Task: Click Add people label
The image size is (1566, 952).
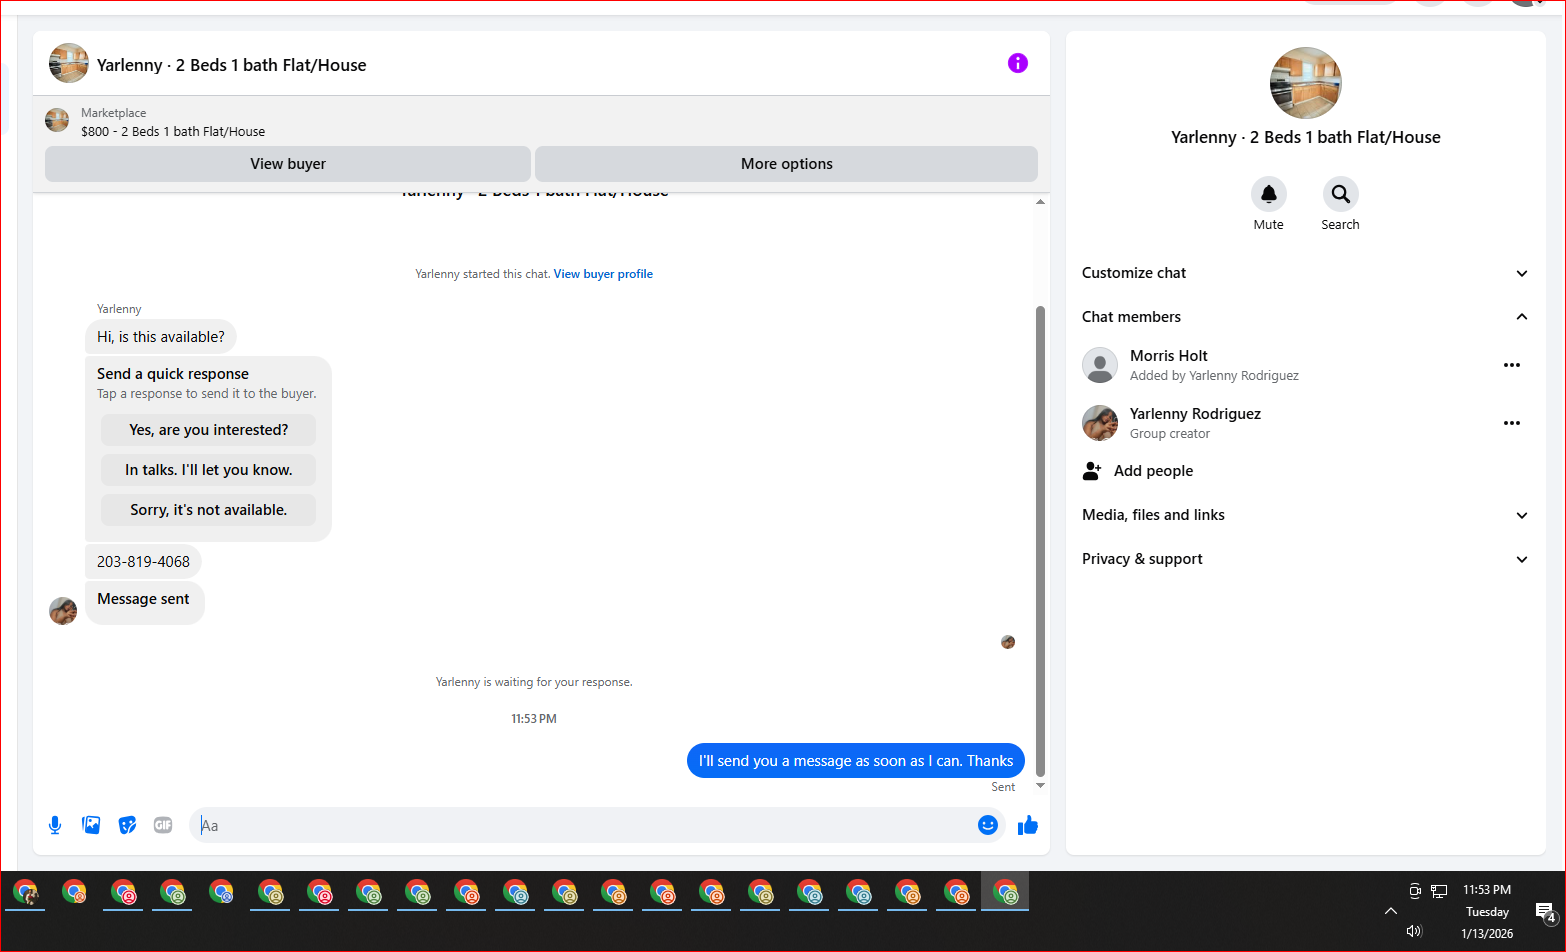Action: pos(1153,471)
